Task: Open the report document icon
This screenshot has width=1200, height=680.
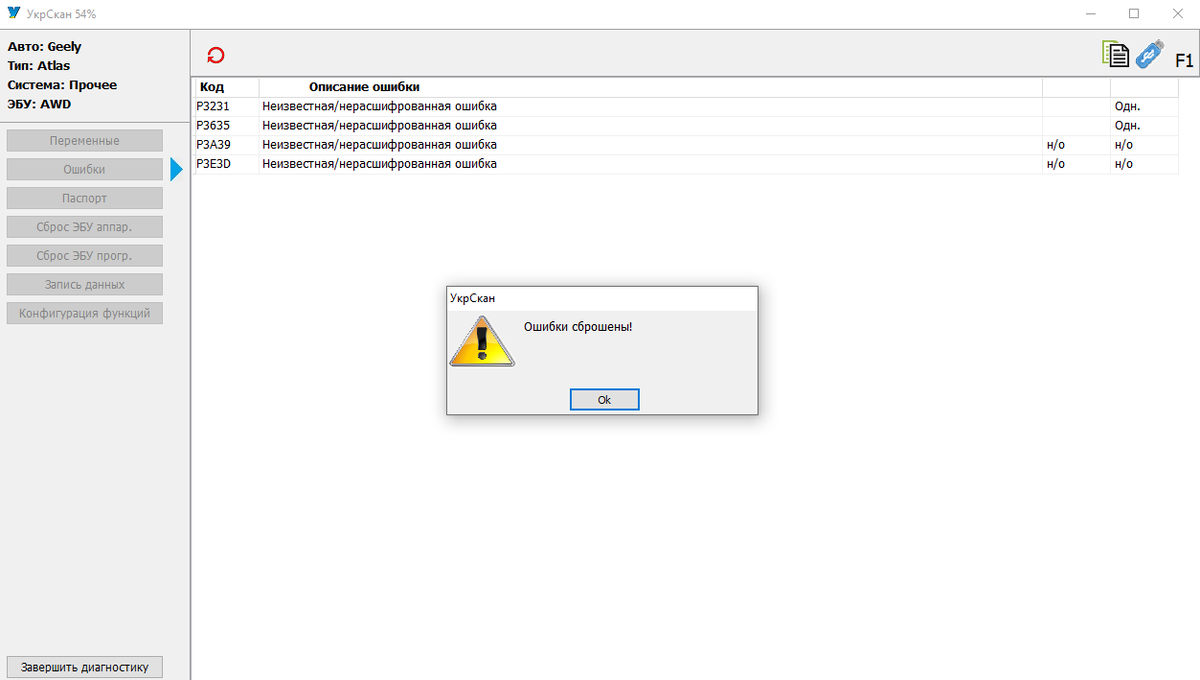Action: coord(1115,55)
